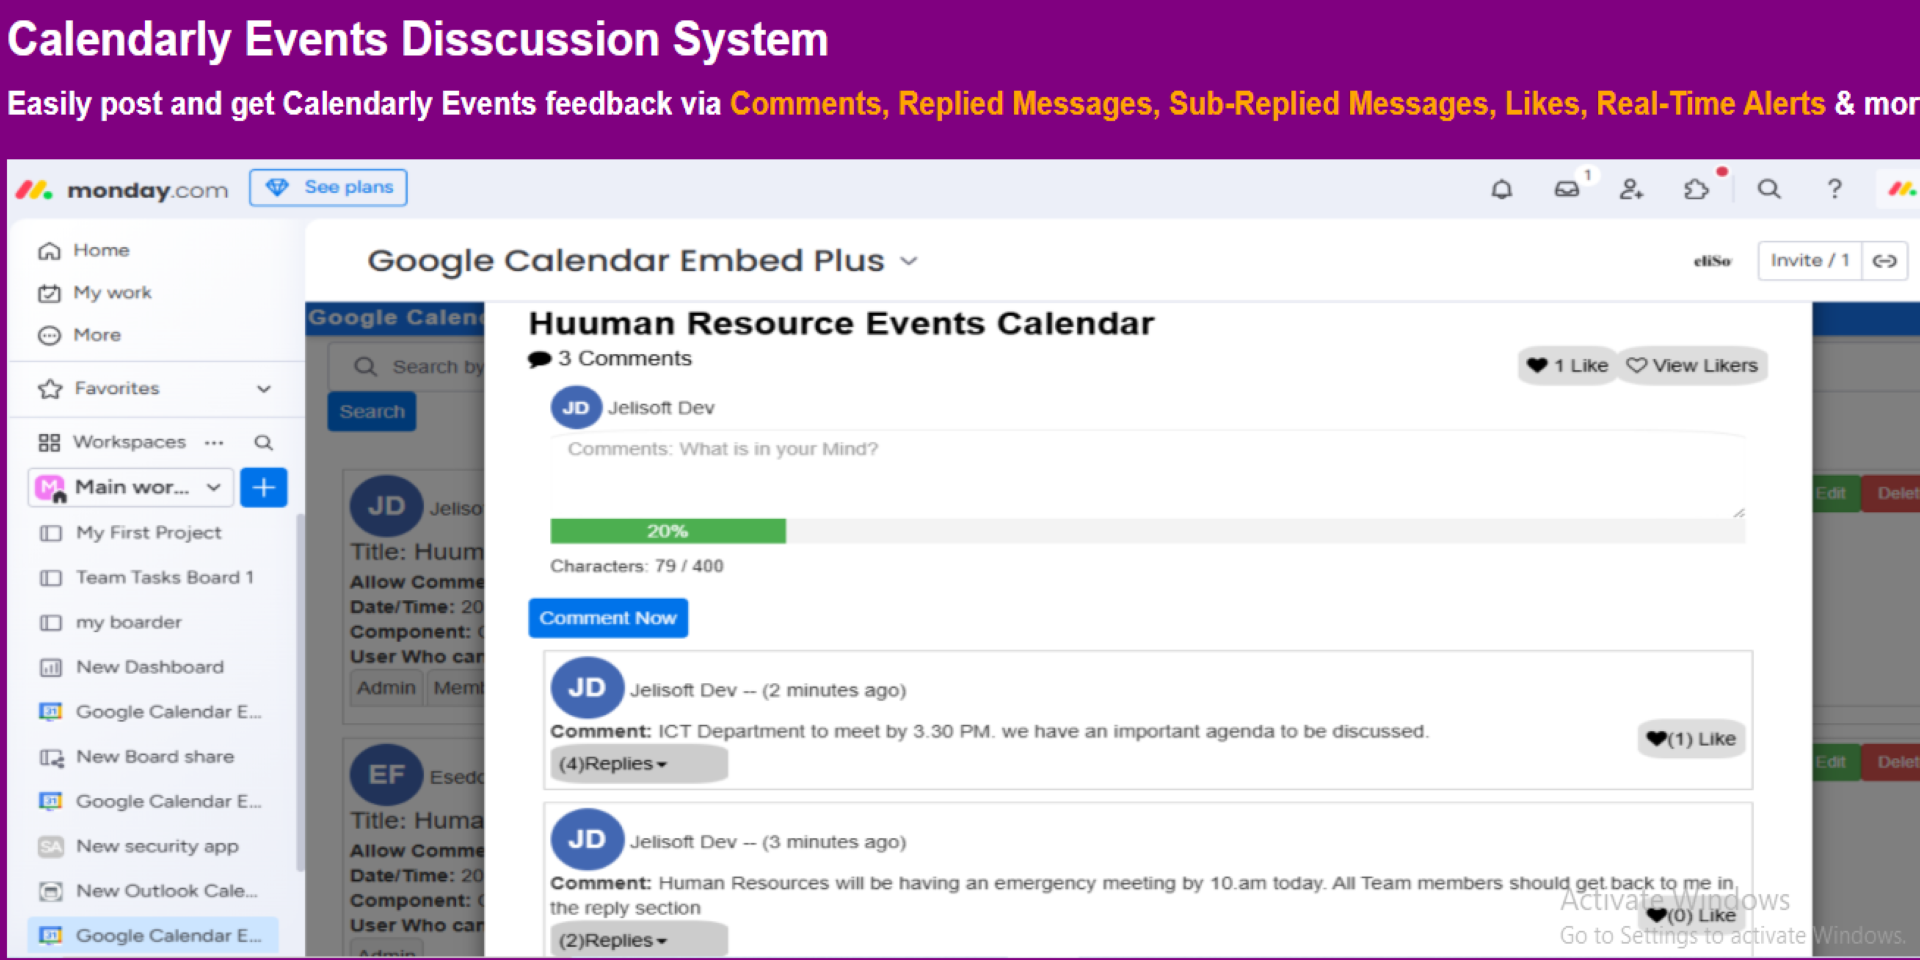Open the Team Tasks Board 1 item

165,577
